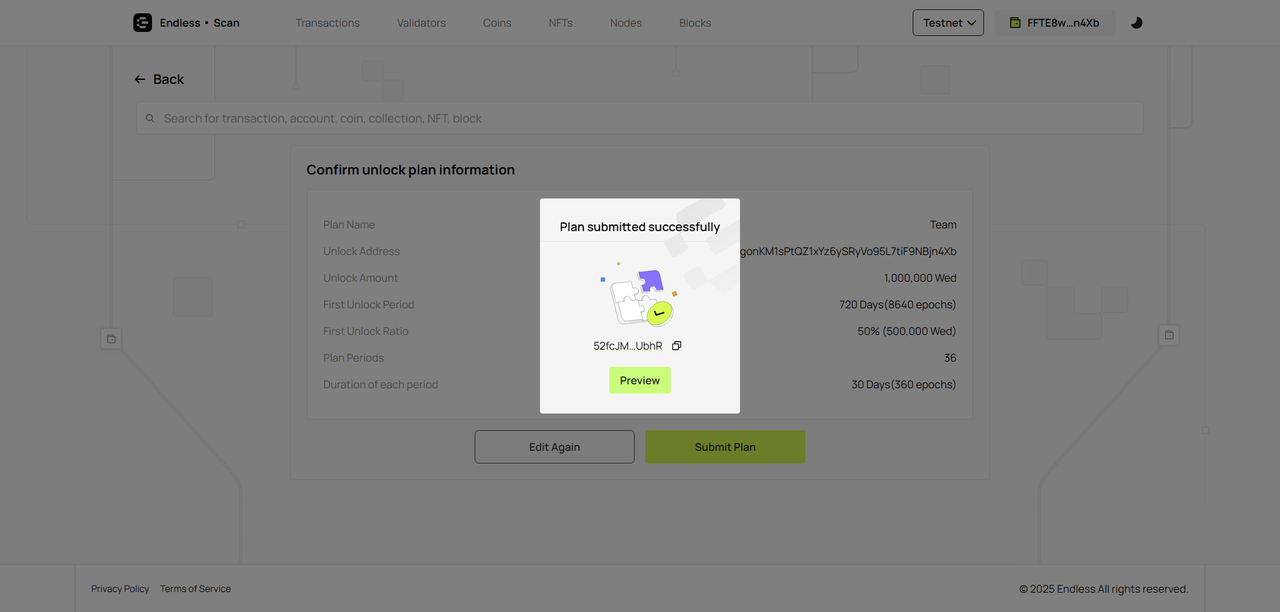
Task: Toggle dark mode moon icon
Action: click(1136, 22)
